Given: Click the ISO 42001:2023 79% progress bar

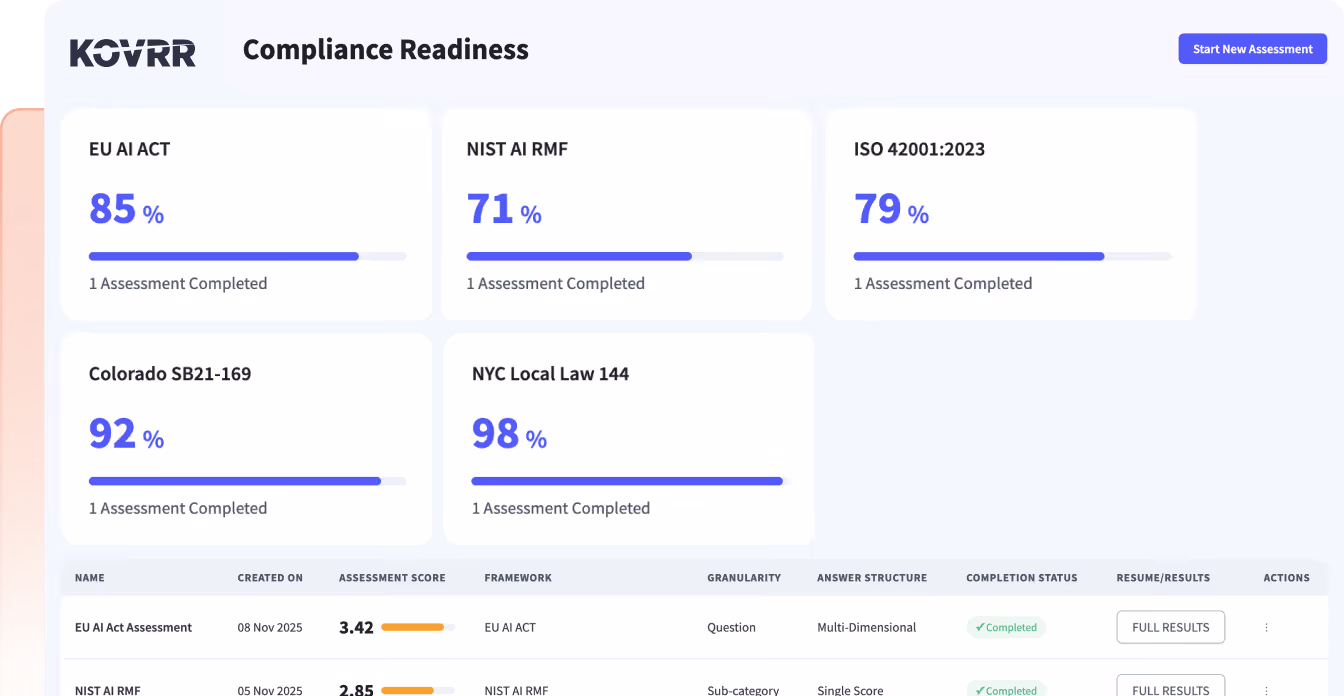Looking at the screenshot, I should point(1012,257).
